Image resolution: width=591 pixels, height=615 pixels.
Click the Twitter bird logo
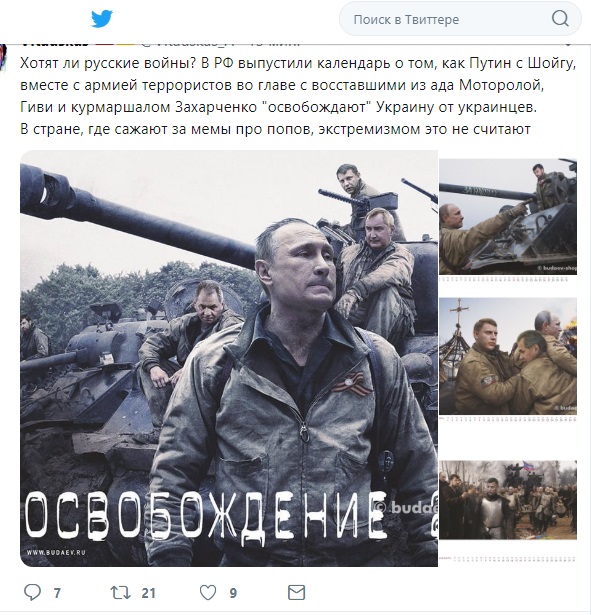[102, 19]
